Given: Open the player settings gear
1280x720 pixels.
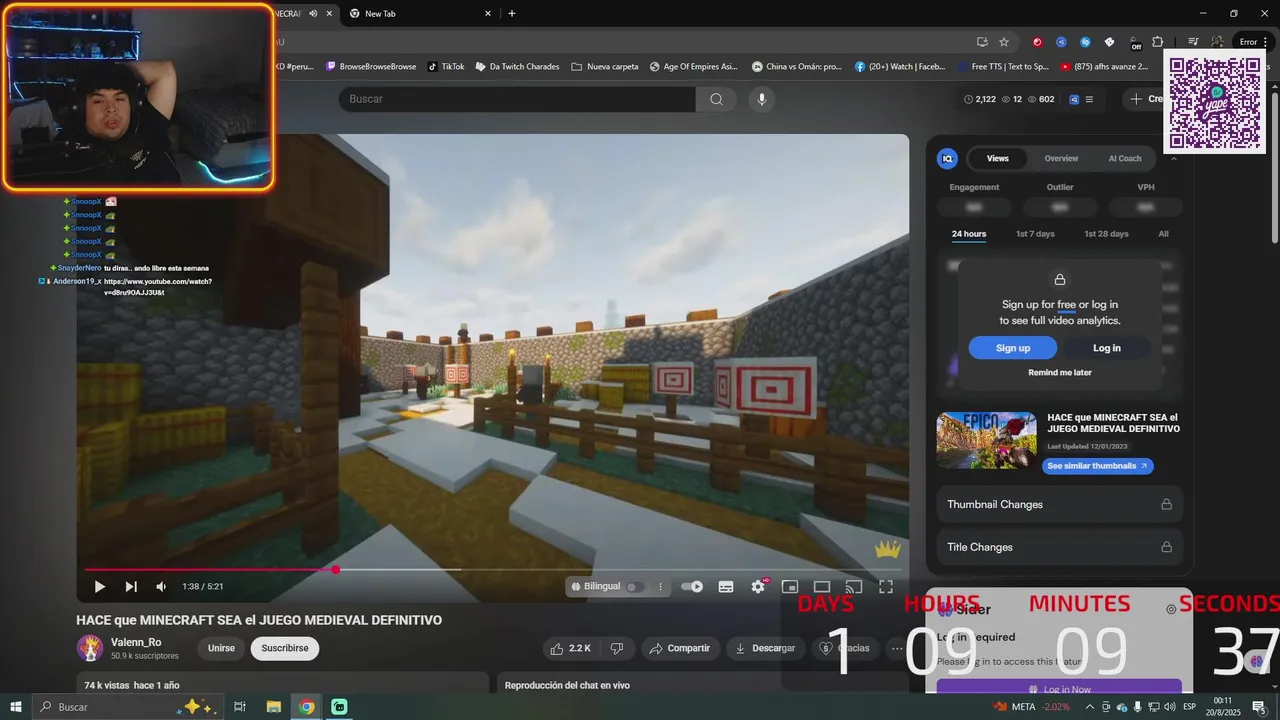Looking at the screenshot, I should (x=758, y=587).
